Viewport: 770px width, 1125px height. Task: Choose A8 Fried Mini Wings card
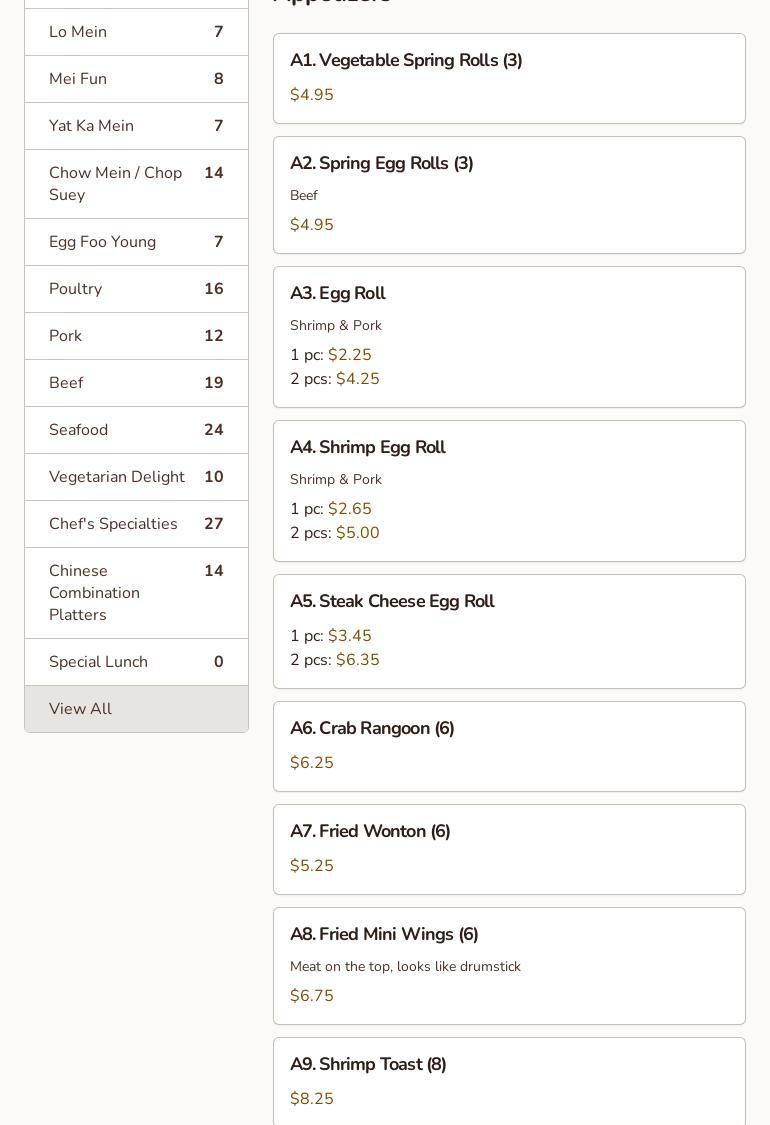click(x=509, y=965)
